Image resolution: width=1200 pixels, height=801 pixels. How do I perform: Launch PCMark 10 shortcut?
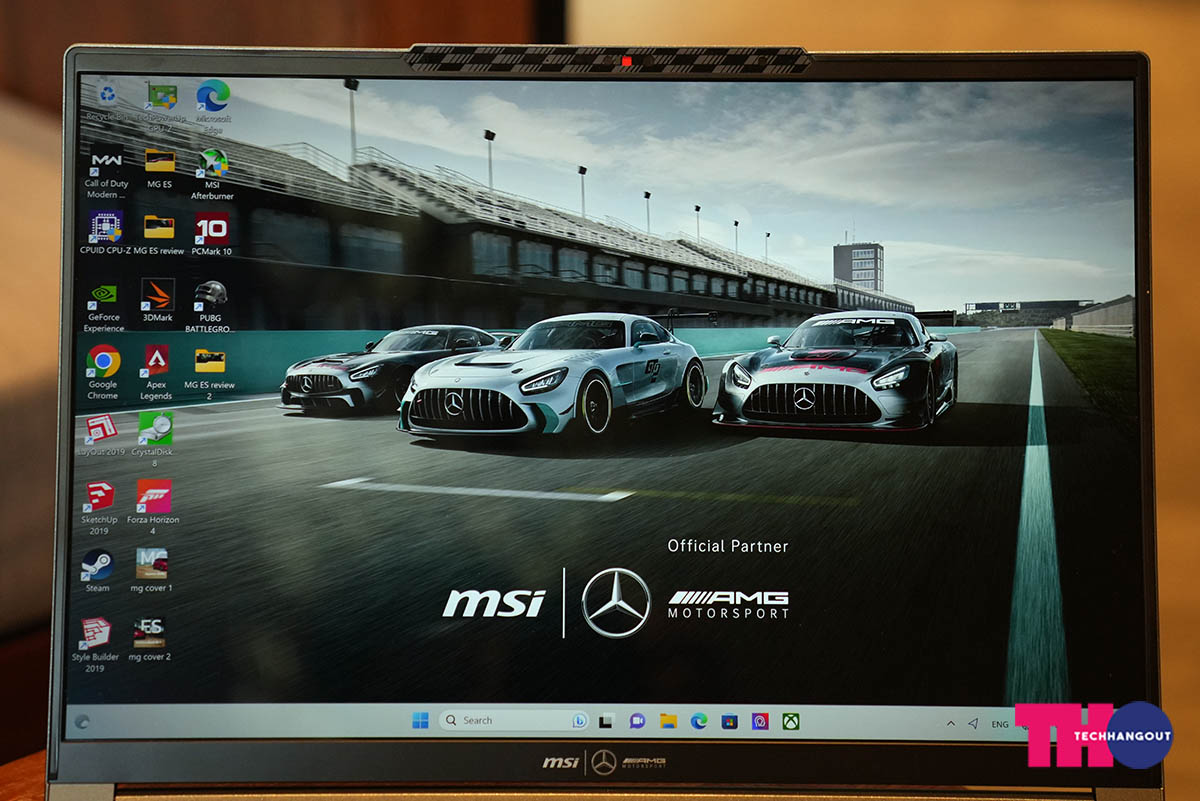click(x=212, y=233)
